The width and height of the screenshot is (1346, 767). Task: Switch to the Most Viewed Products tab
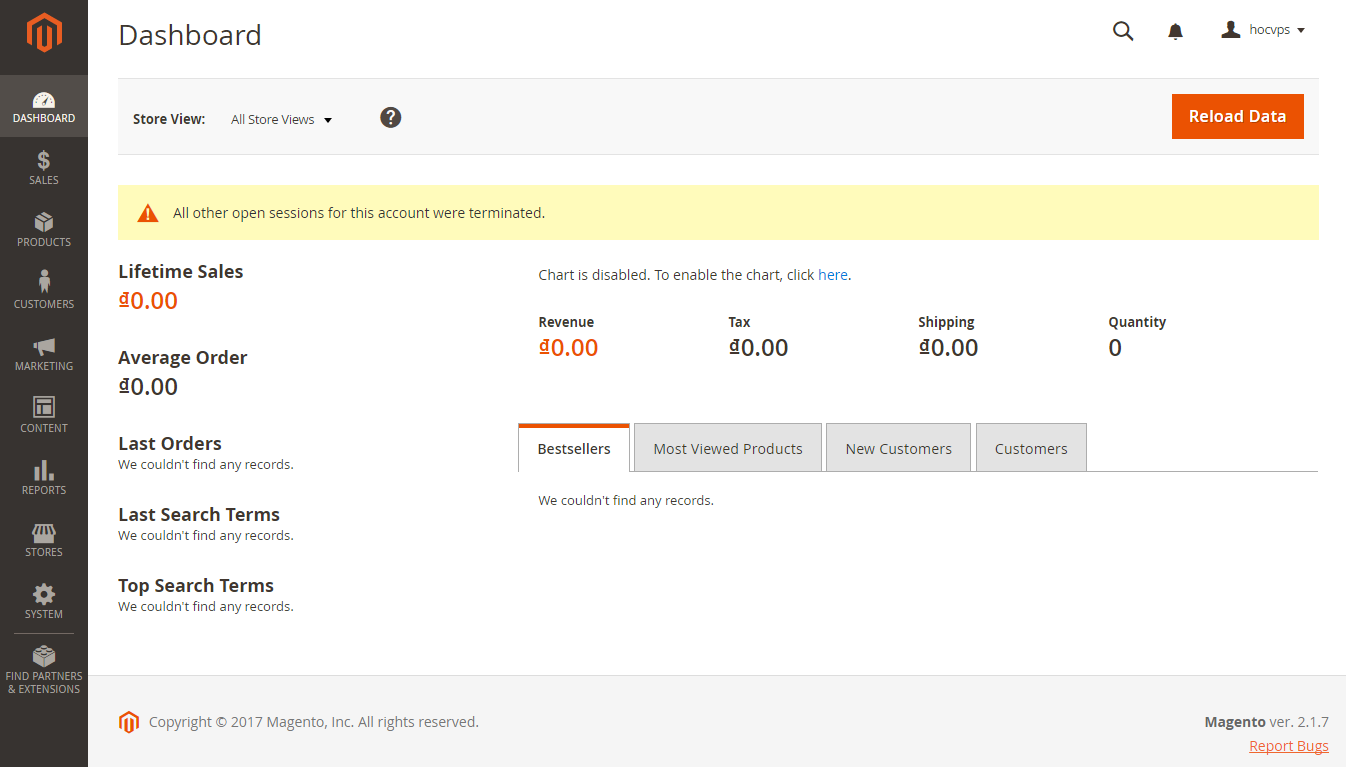pyautogui.click(x=727, y=447)
